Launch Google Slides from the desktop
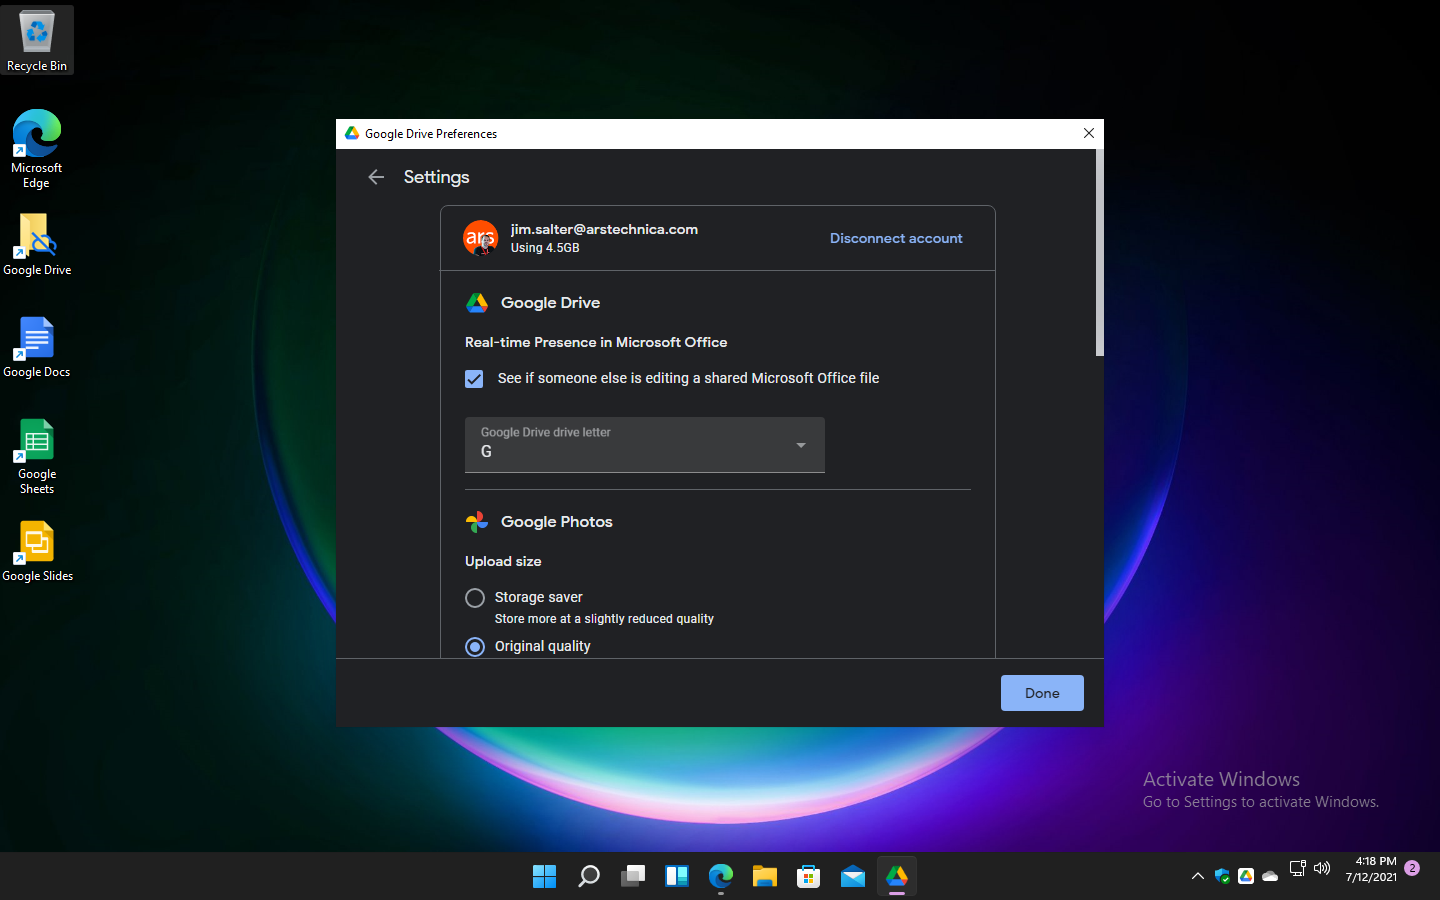 (37, 540)
